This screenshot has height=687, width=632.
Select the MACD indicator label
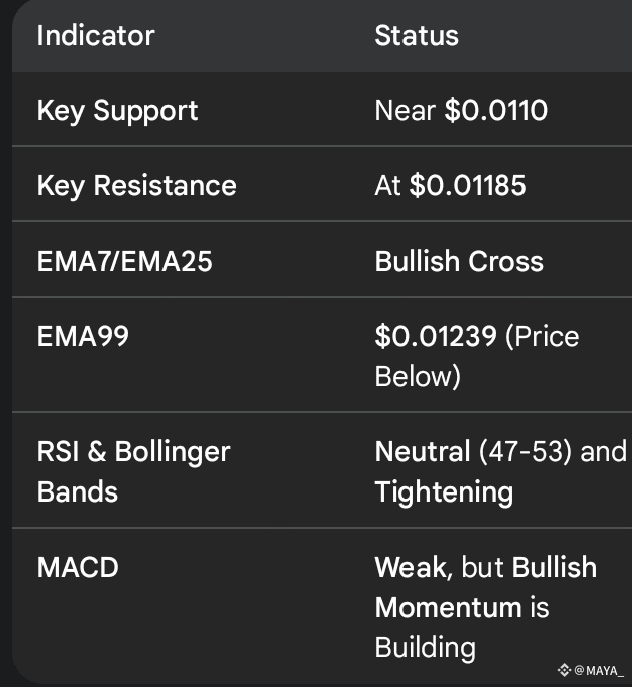pyautogui.click(x=77, y=567)
